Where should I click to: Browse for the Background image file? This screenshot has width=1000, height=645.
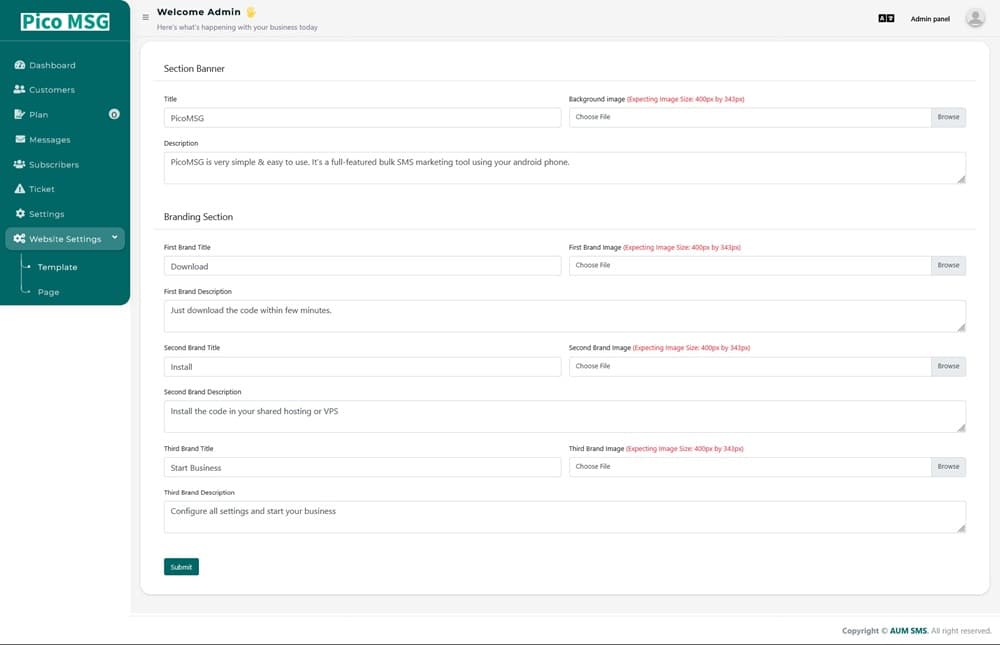click(x=948, y=117)
